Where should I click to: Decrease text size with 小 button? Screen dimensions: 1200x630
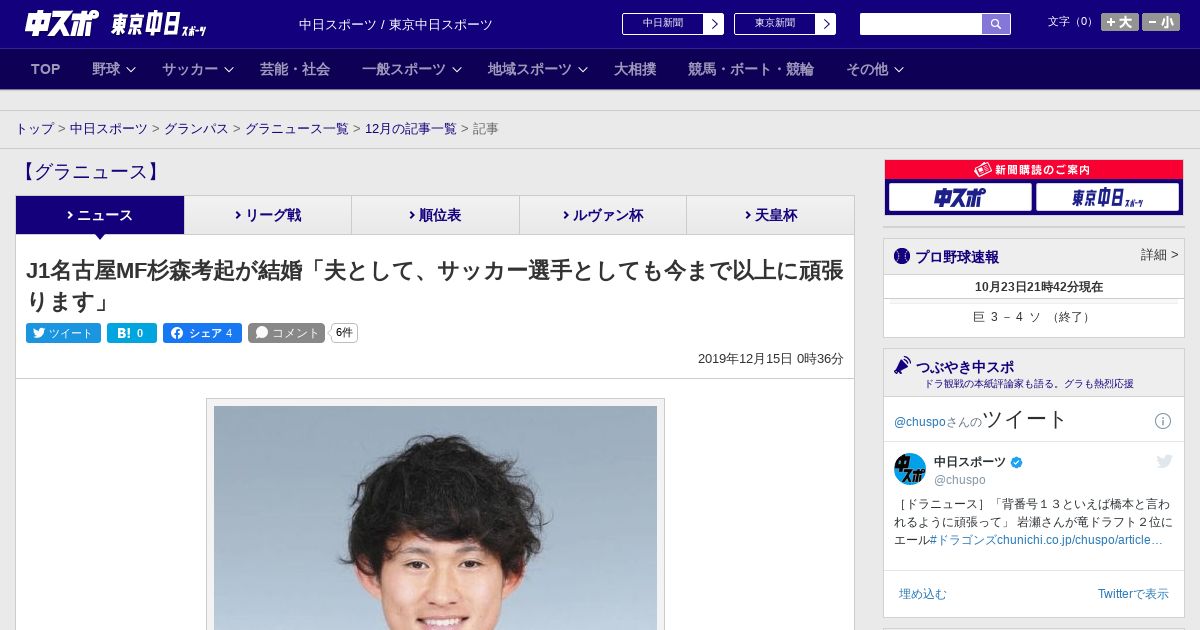1161,22
